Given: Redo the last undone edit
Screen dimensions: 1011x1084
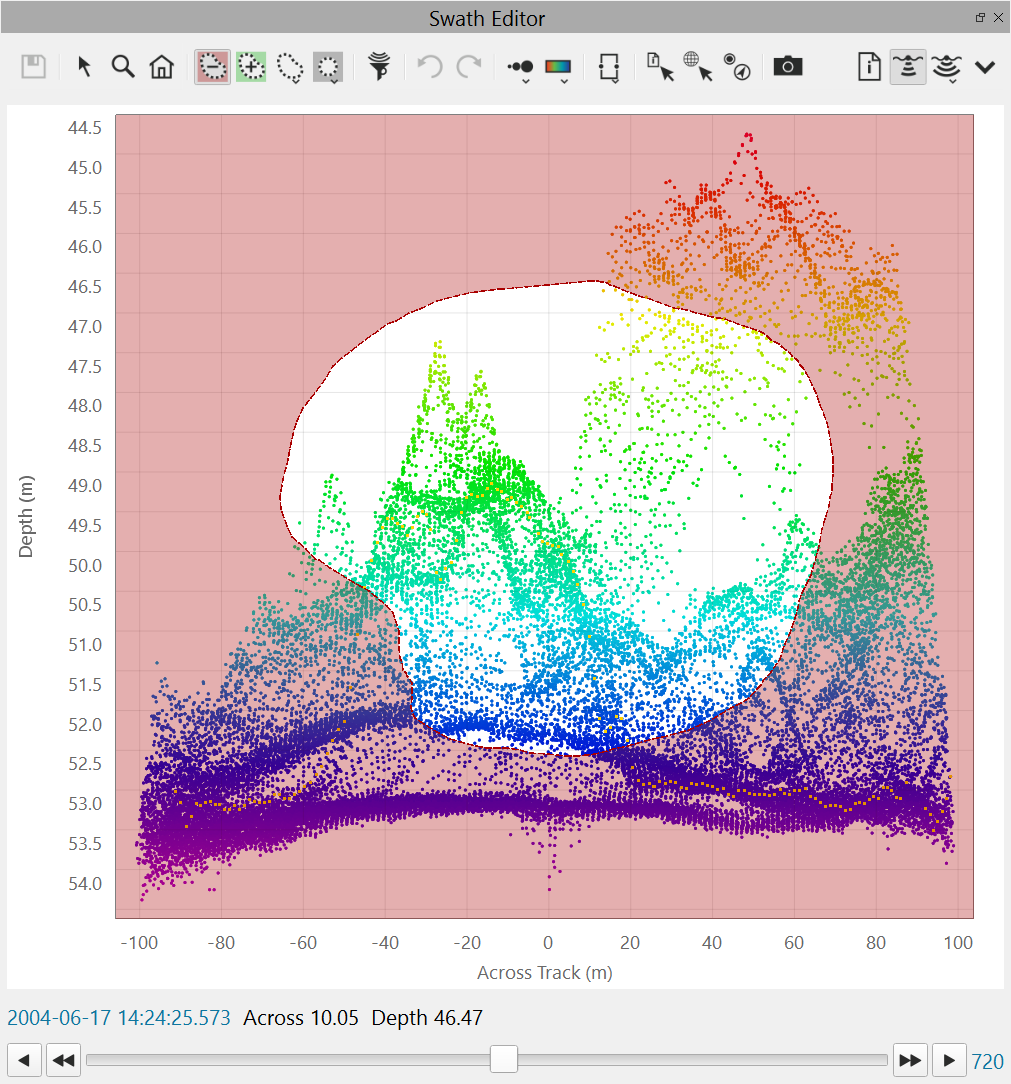Looking at the screenshot, I should [x=467, y=67].
